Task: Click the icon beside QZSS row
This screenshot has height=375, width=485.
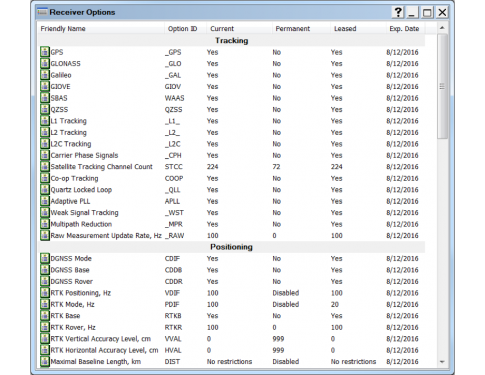Action: tap(45, 109)
